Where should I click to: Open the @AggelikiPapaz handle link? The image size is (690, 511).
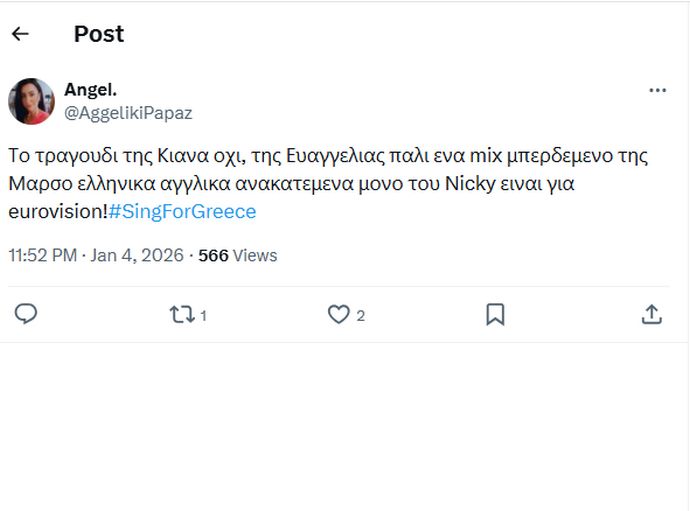tap(128, 113)
